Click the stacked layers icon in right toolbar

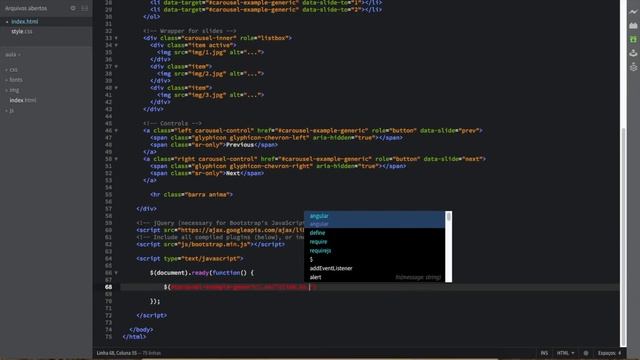[x=633, y=67]
